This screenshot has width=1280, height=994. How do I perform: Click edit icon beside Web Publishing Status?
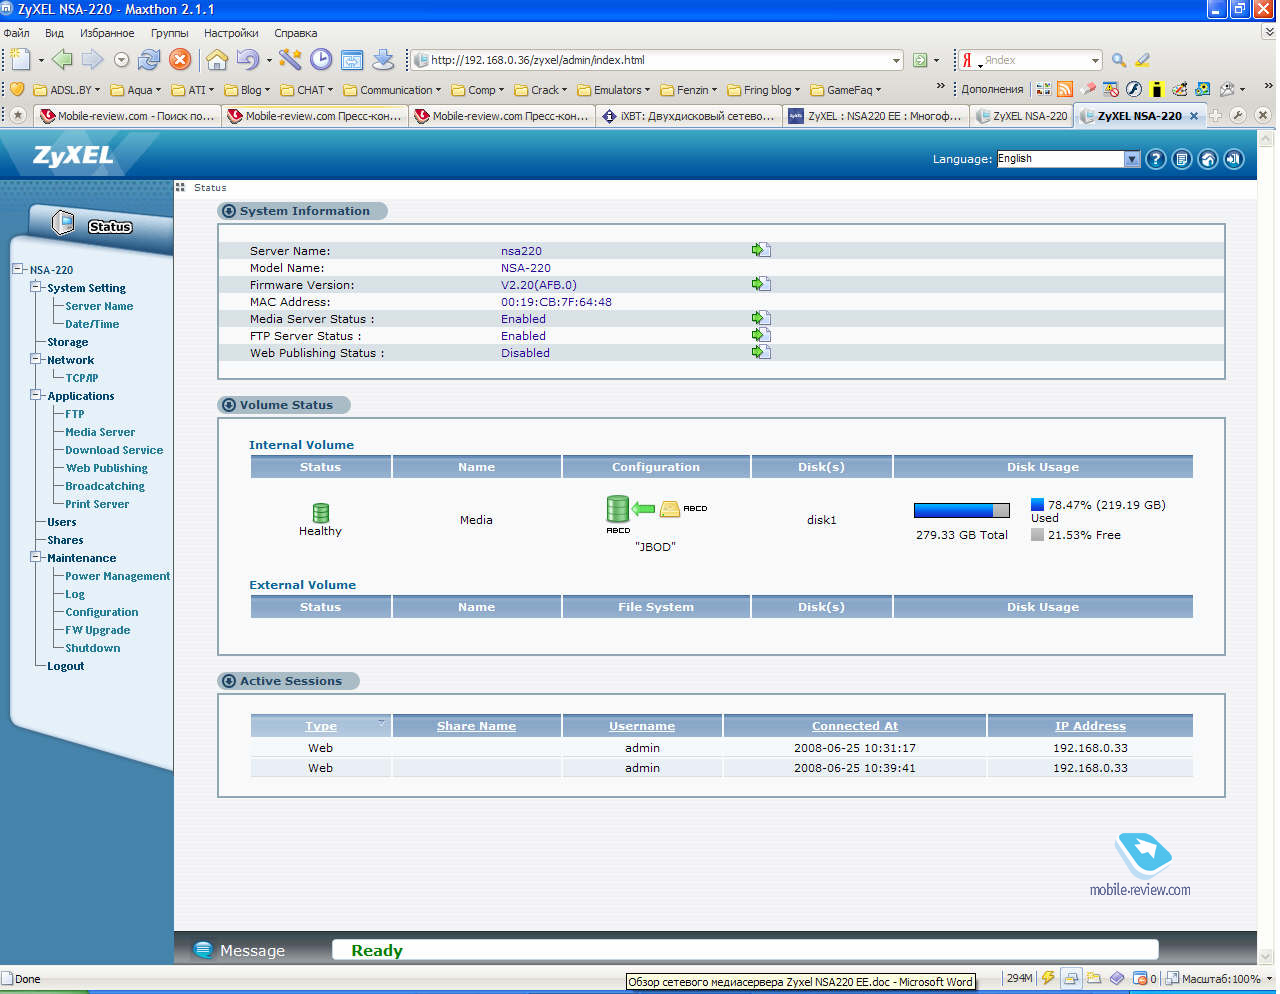pyautogui.click(x=761, y=352)
